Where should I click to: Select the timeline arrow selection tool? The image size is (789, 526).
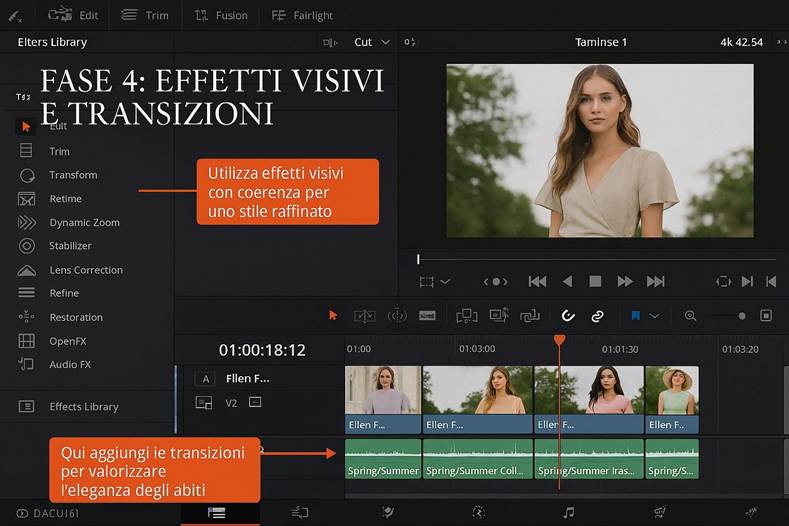coord(333,316)
